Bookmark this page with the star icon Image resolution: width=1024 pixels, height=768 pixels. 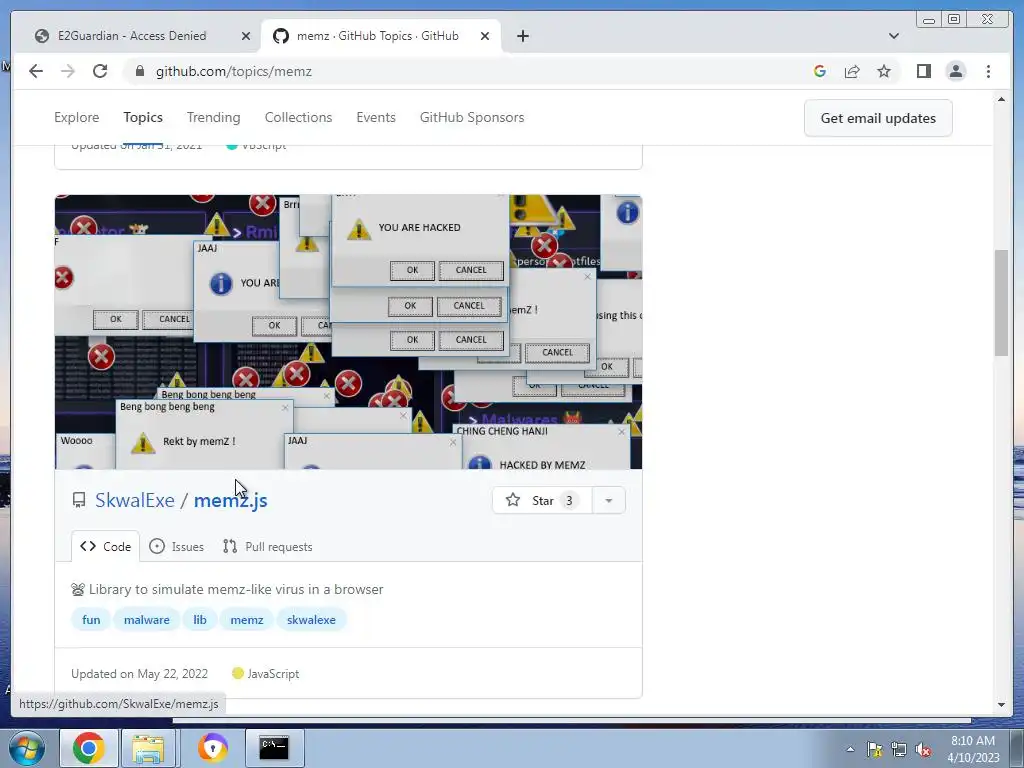click(x=884, y=71)
